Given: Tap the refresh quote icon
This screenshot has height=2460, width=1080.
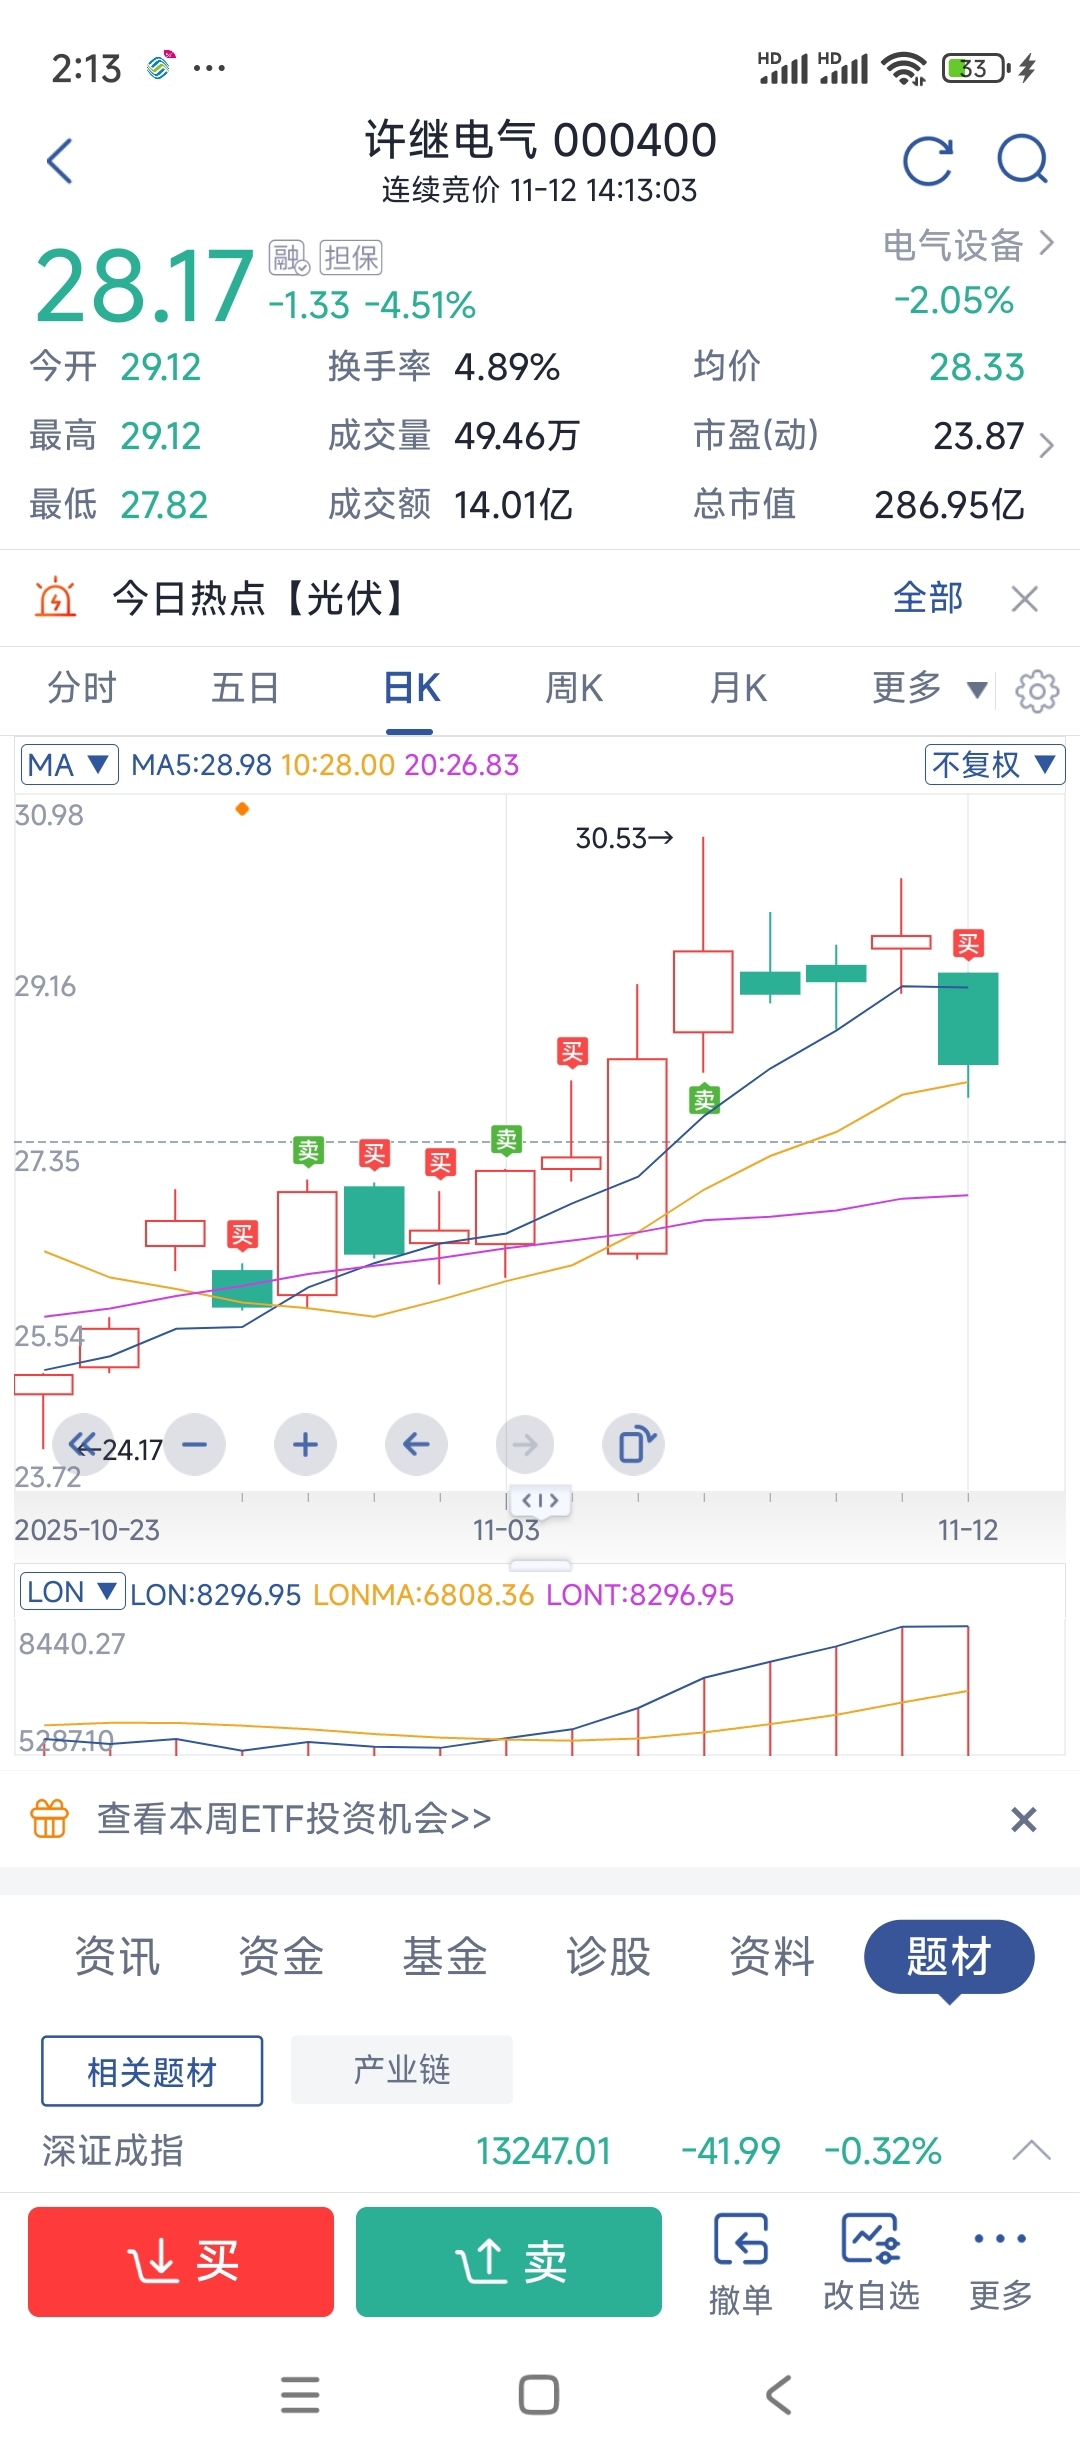Looking at the screenshot, I should tap(927, 161).
